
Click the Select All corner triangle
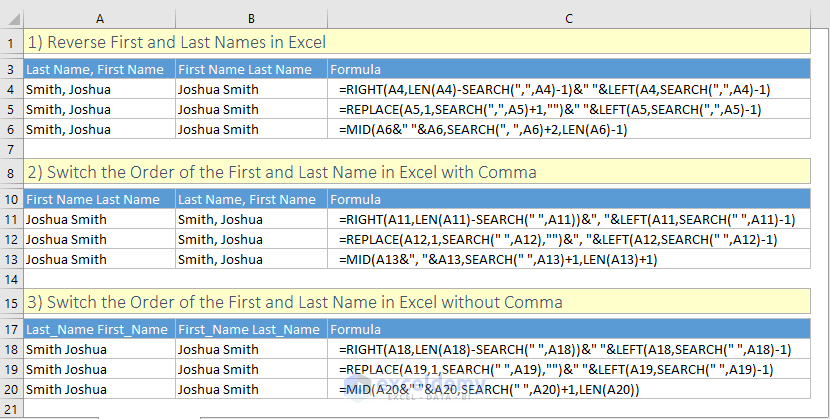pos(13,19)
